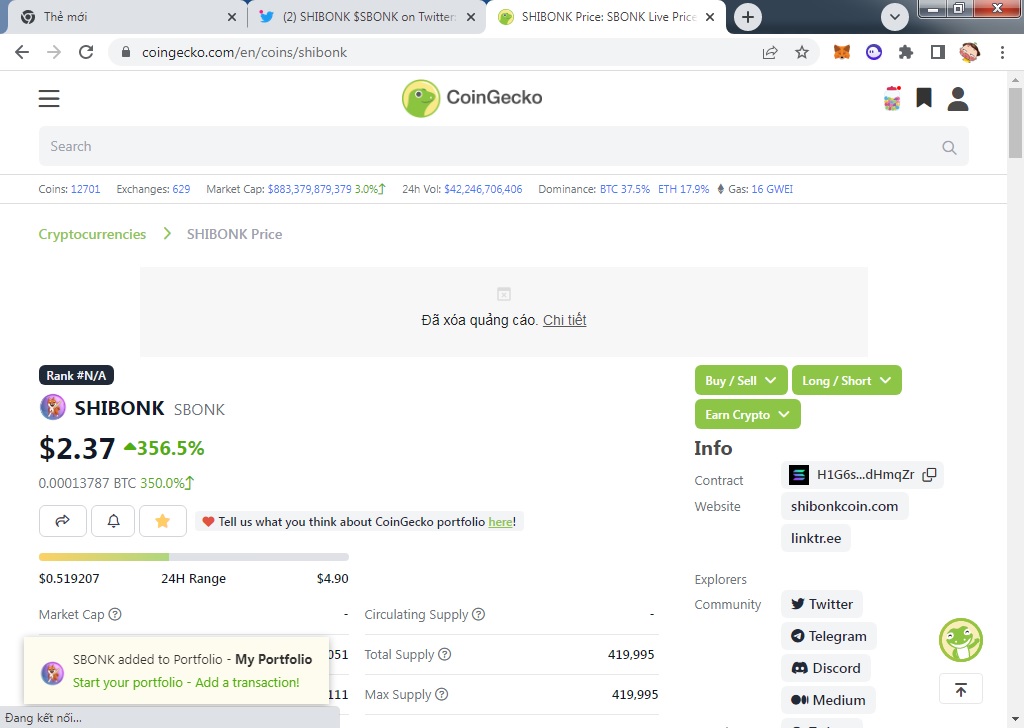Click the 24H range progress bar

pyautogui.click(x=193, y=557)
